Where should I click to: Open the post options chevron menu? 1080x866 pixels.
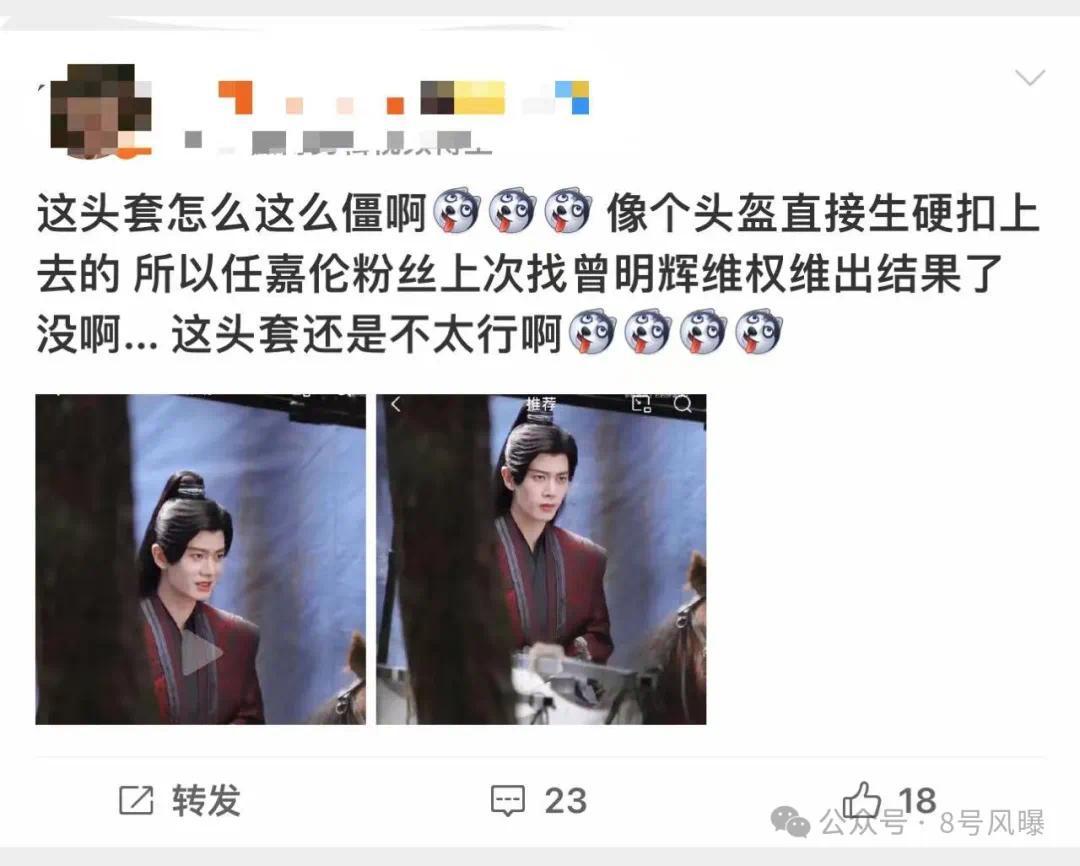[x=1030, y=77]
